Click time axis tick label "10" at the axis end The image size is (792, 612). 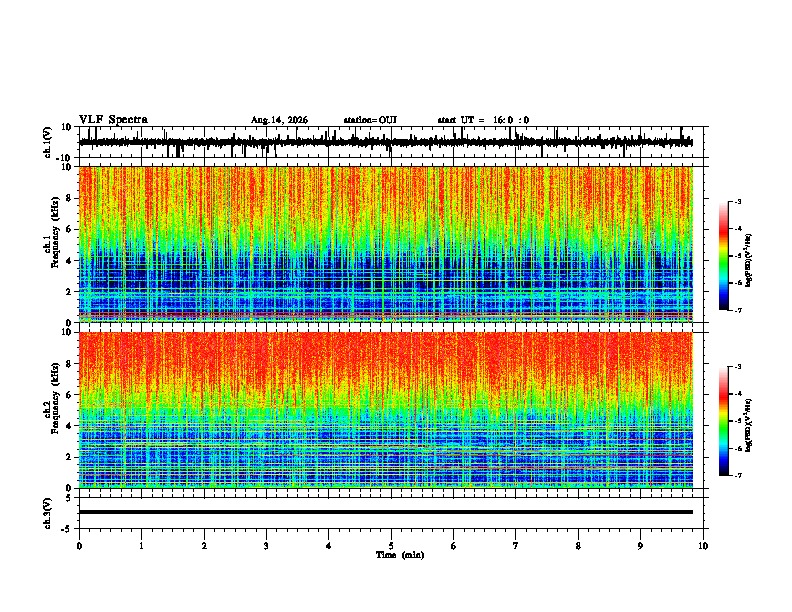coord(703,546)
